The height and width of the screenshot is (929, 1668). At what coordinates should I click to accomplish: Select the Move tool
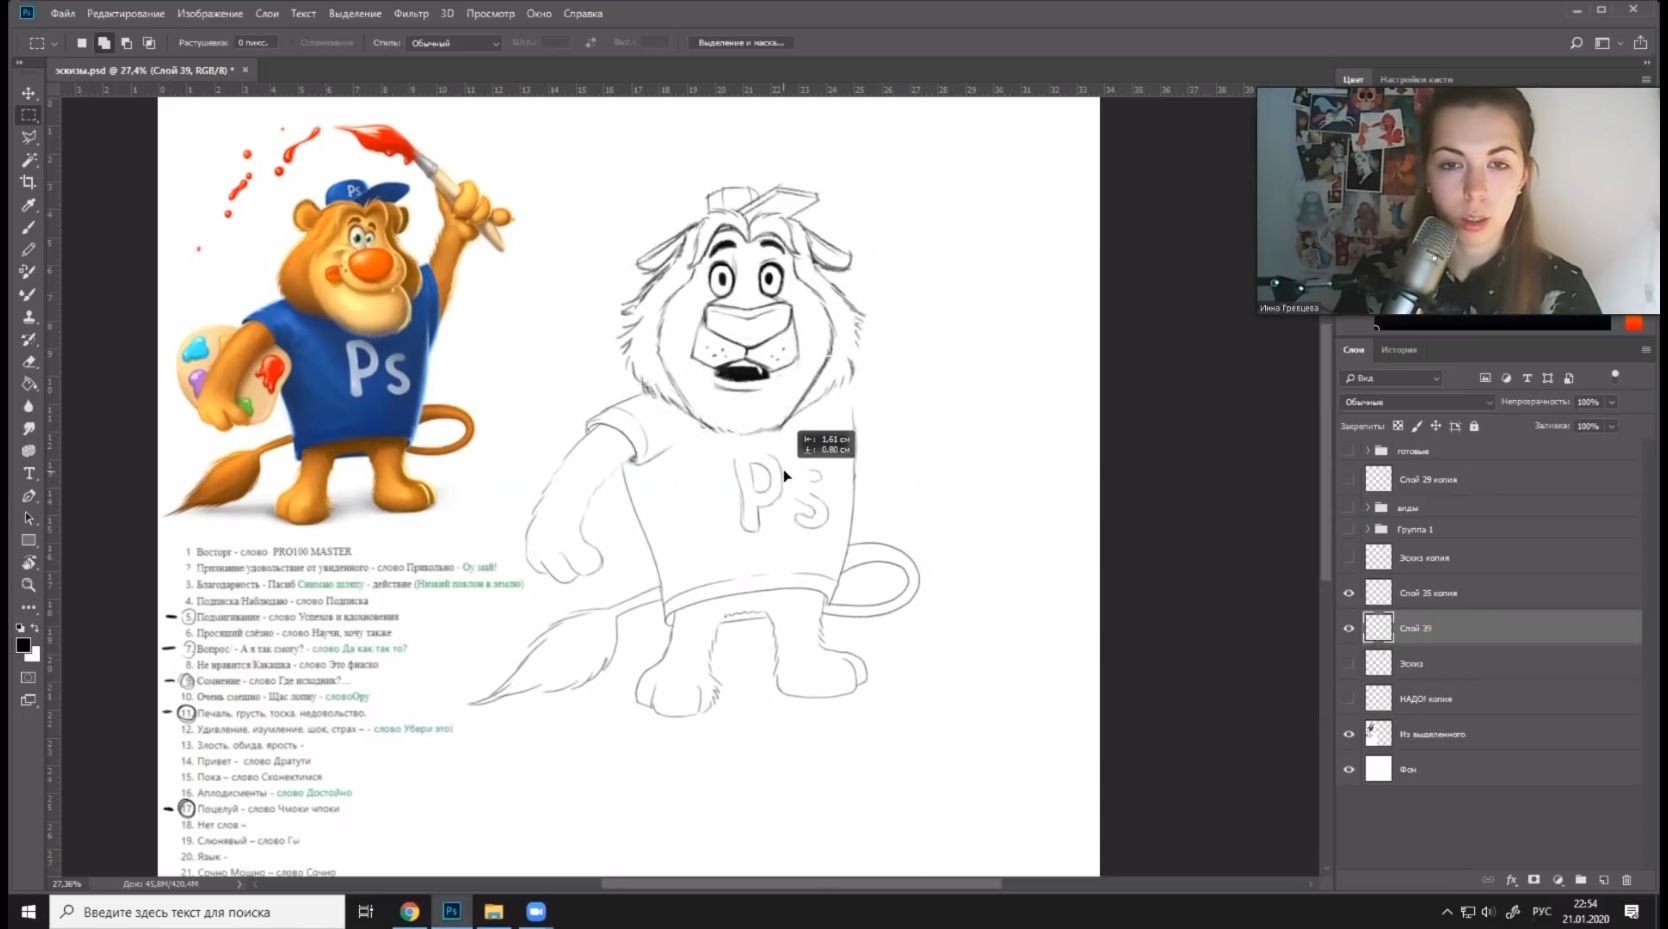[x=29, y=93]
